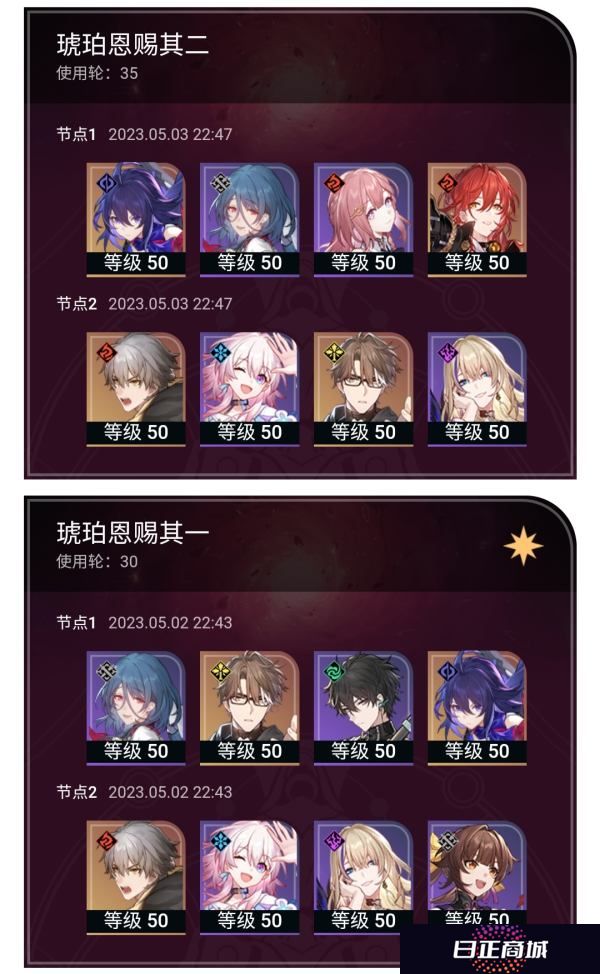Select the Quantum element icon on Seele, 其二 节点1

107,183
